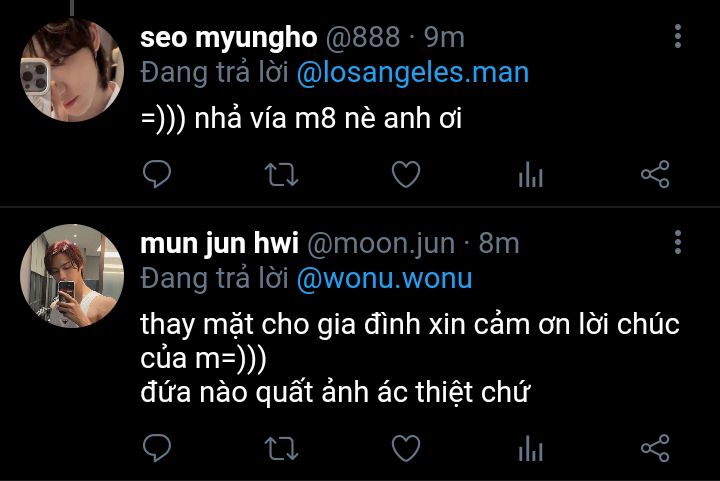This screenshot has width=720, height=481.
Task: View analytics for seo myungho's tweet
Action: (x=530, y=174)
